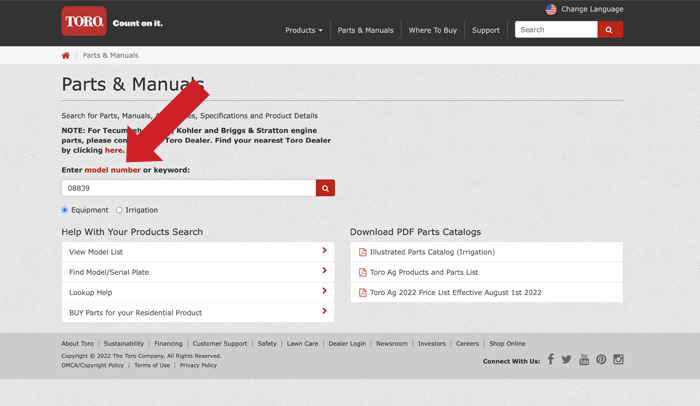Click Dealer Login footer link
The height and width of the screenshot is (406, 700).
347,343
